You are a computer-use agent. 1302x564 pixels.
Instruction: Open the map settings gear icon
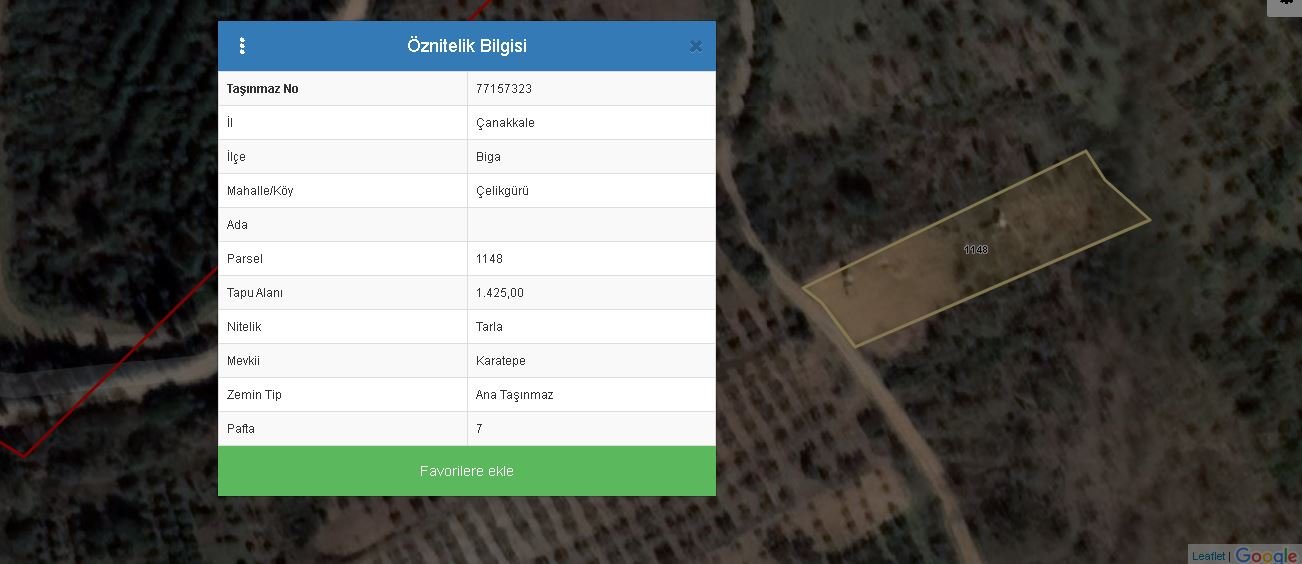[1286, 4]
